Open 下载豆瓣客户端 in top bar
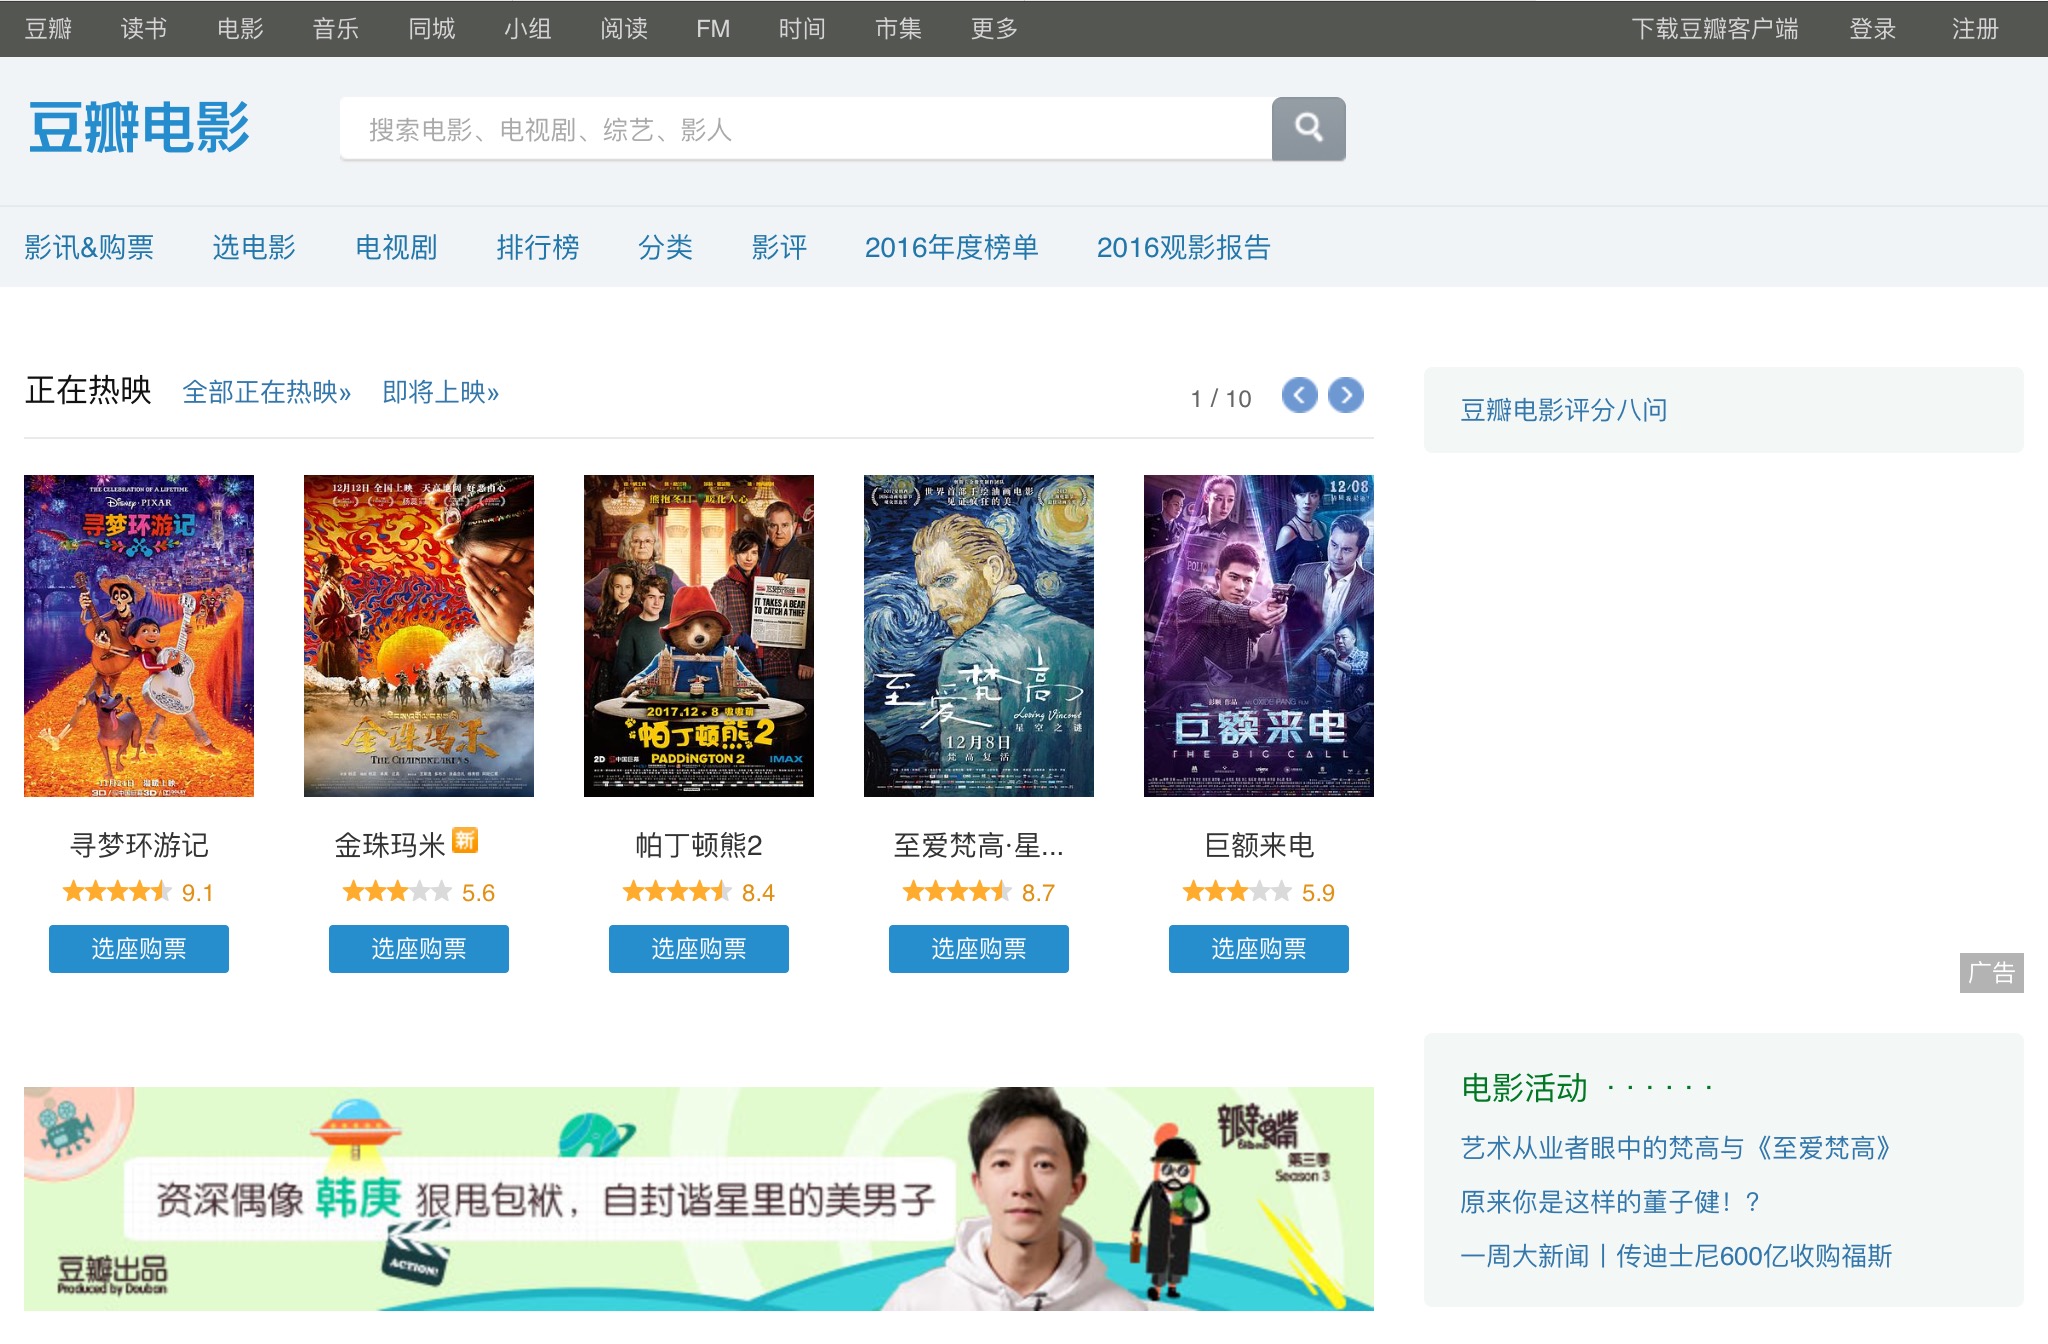 point(1714,29)
